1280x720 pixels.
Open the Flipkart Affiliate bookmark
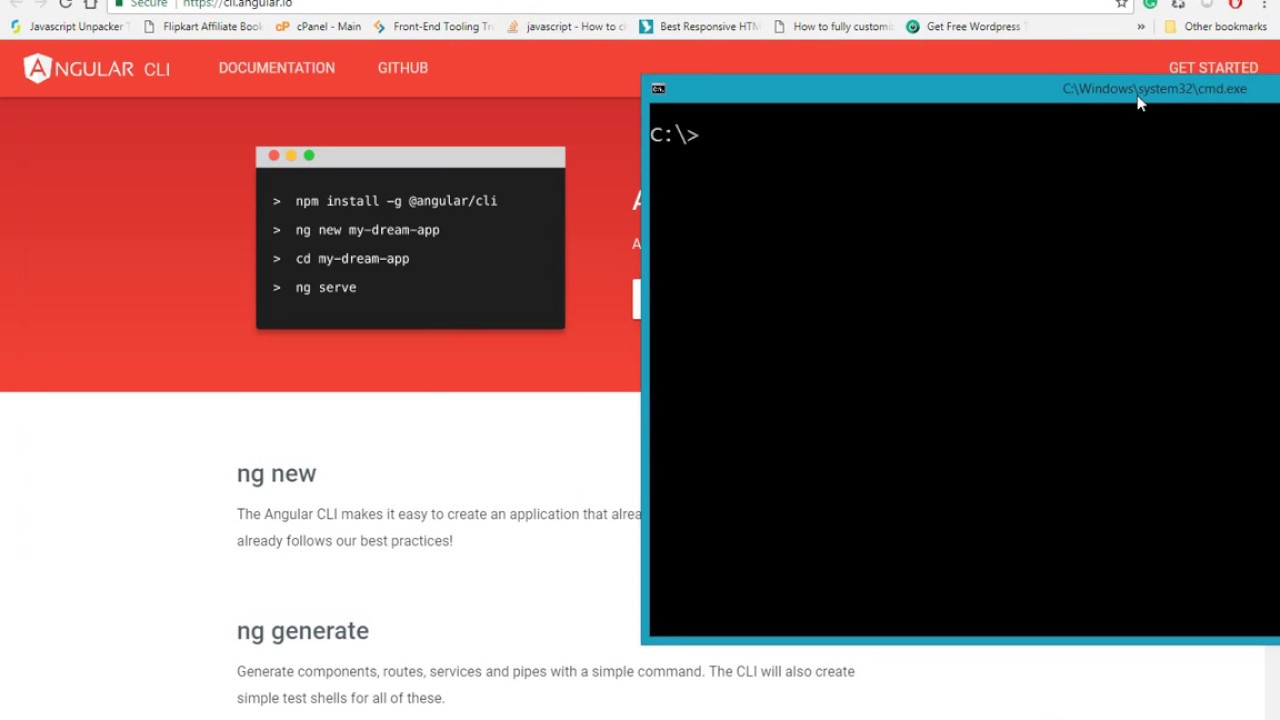203,27
